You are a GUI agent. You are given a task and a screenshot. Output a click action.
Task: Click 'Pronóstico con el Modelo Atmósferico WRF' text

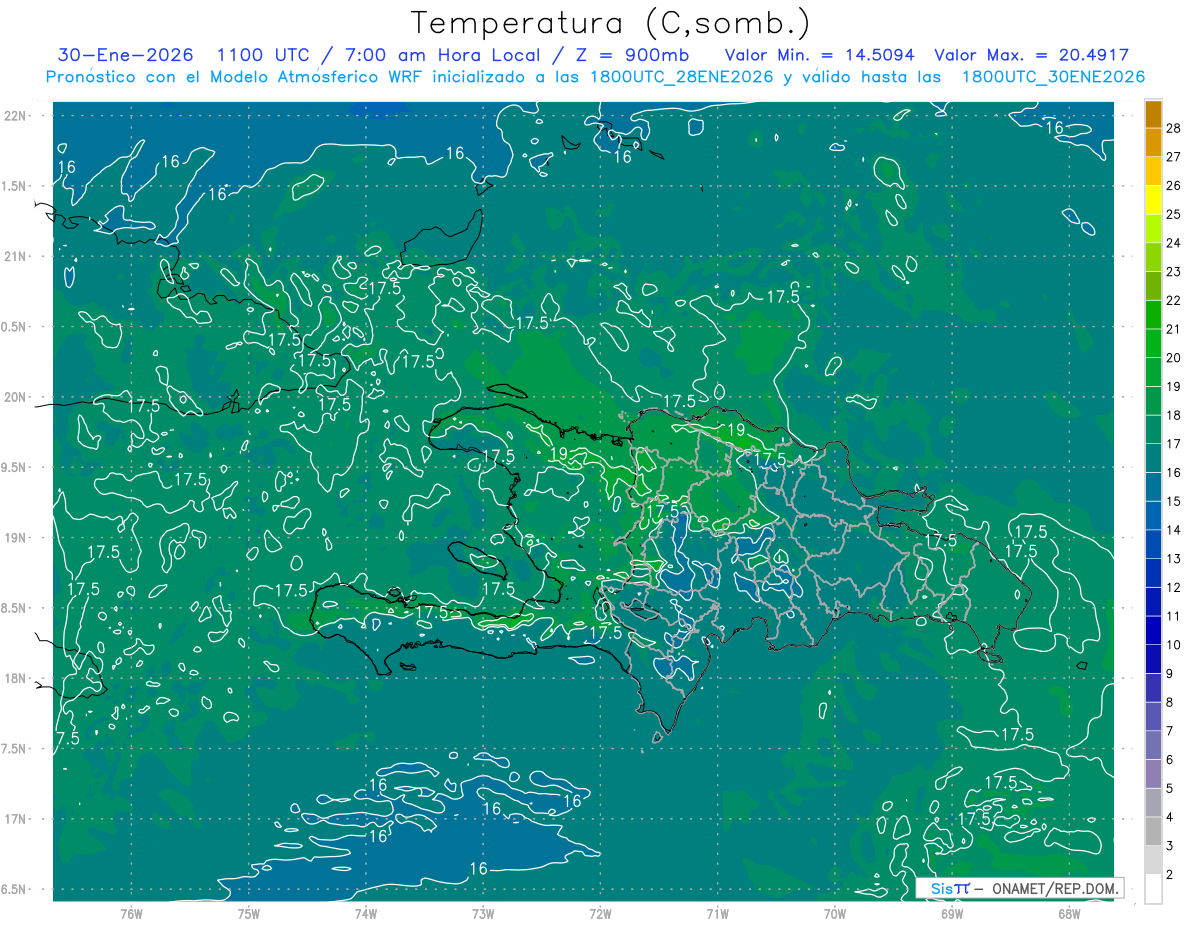click(236, 77)
